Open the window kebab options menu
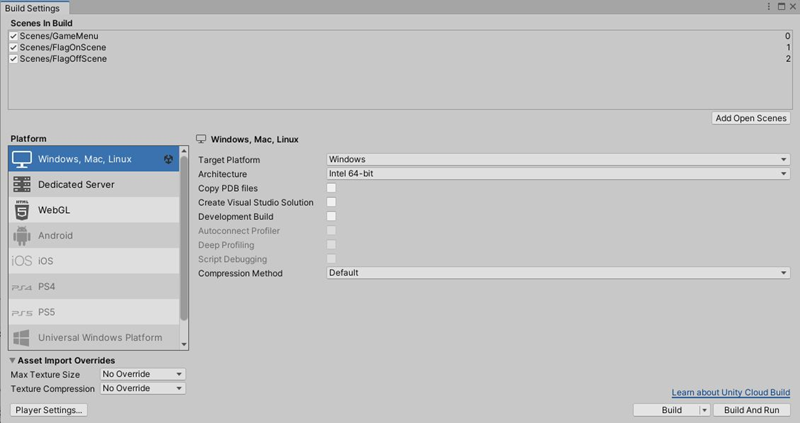800x423 pixels. pos(768,7)
